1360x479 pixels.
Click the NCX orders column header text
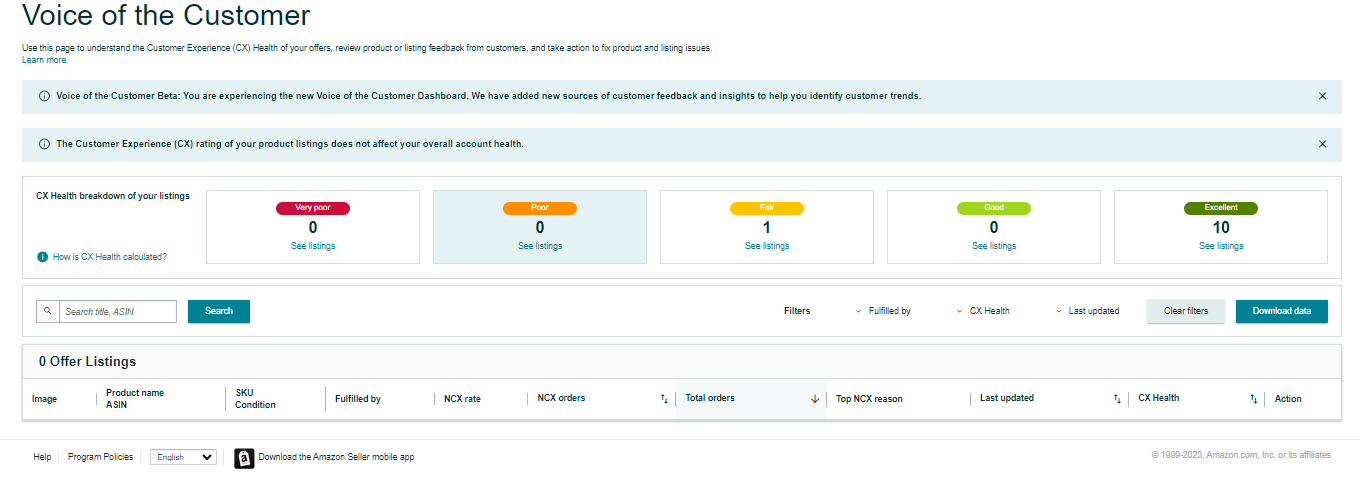click(561, 398)
